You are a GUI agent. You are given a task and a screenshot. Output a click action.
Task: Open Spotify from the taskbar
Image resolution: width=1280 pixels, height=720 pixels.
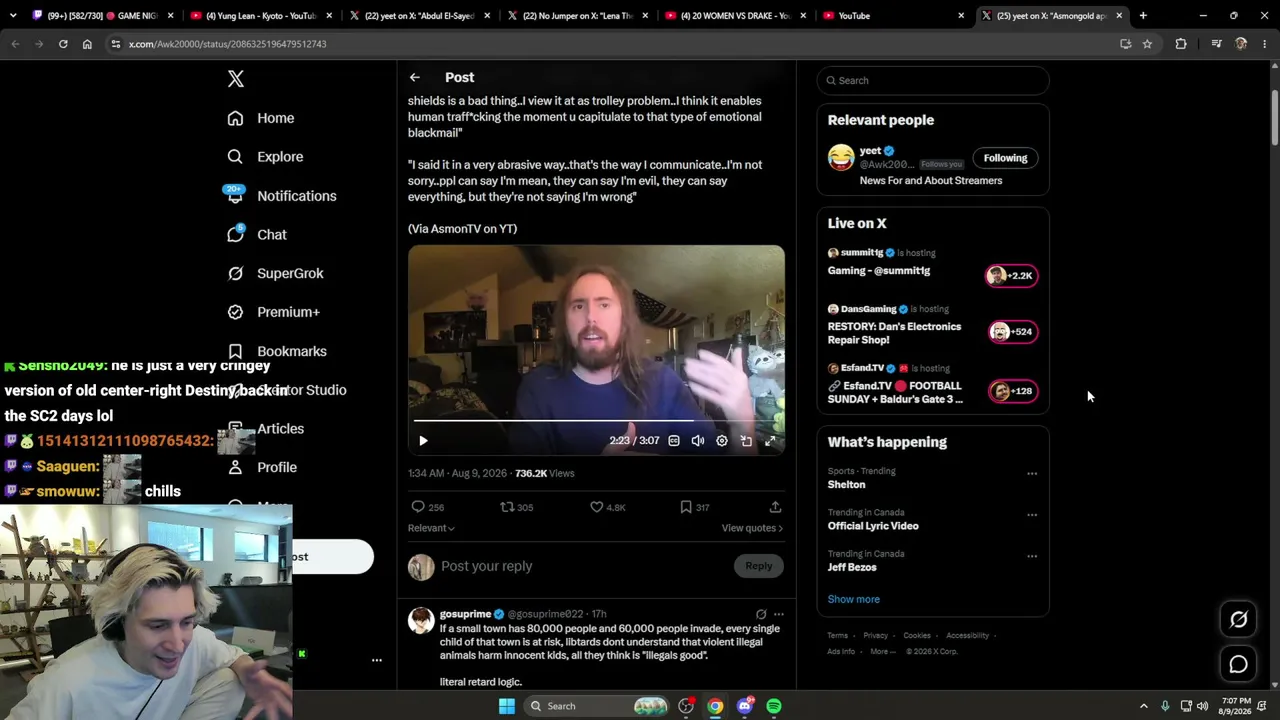coord(774,706)
